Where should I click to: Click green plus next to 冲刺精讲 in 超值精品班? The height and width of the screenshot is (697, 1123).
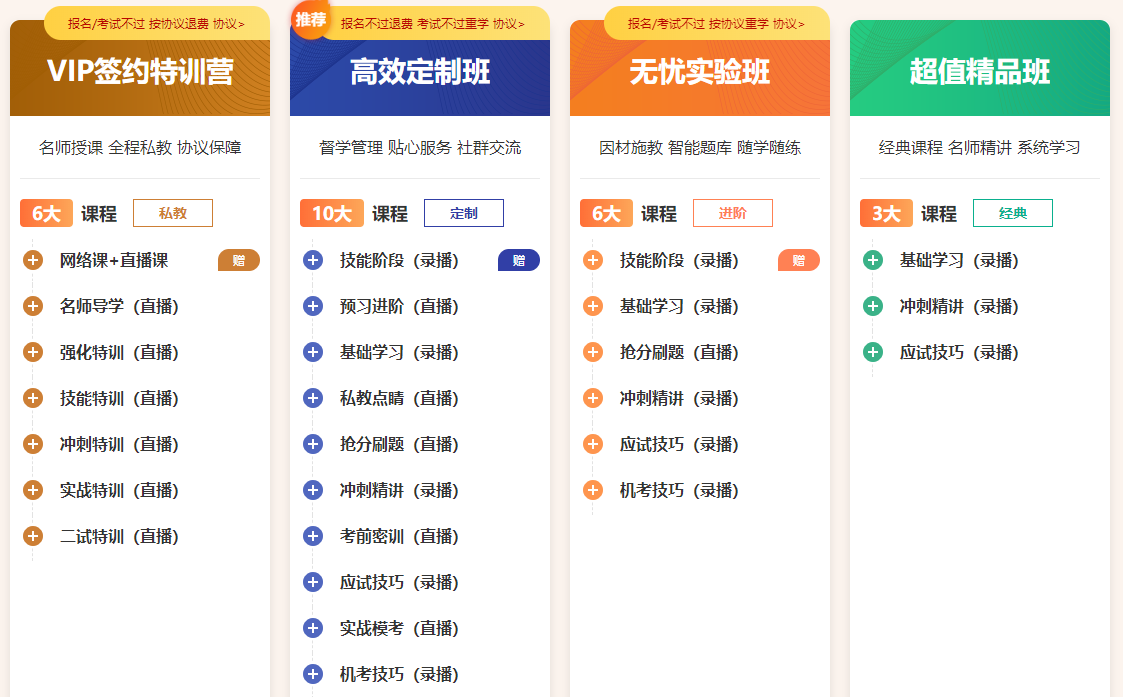click(873, 306)
